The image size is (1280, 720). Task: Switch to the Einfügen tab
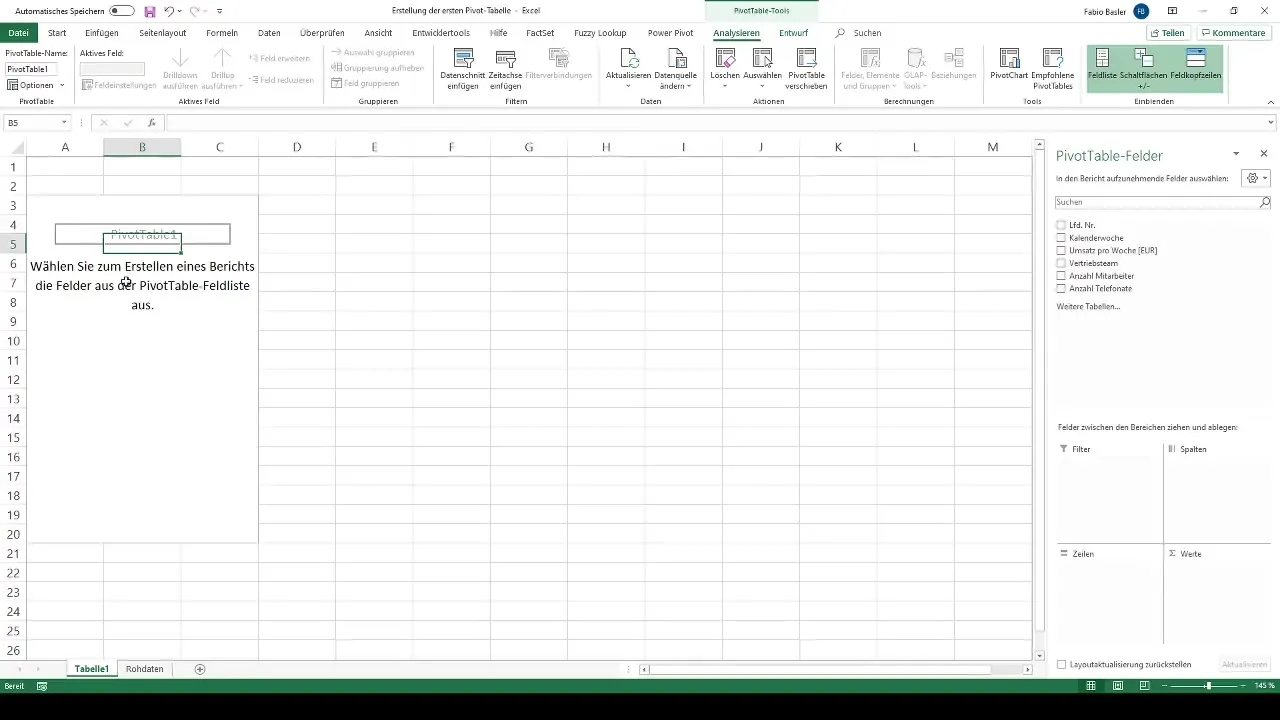click(x=102, y=33)
